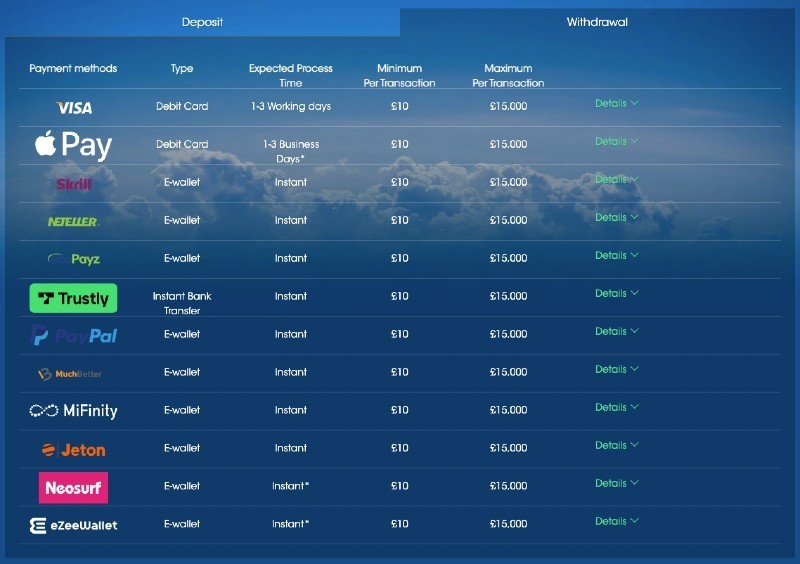Image resolution: width=800 pixels, height=564 pixels.
Task: Click '£10' minimum in the Payz row
Action: (x=399, y=258)
